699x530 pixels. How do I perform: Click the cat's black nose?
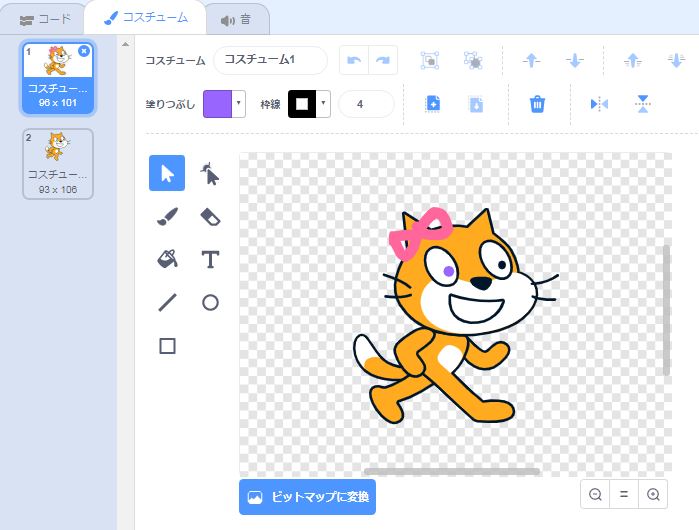click(x=481, y=283)
